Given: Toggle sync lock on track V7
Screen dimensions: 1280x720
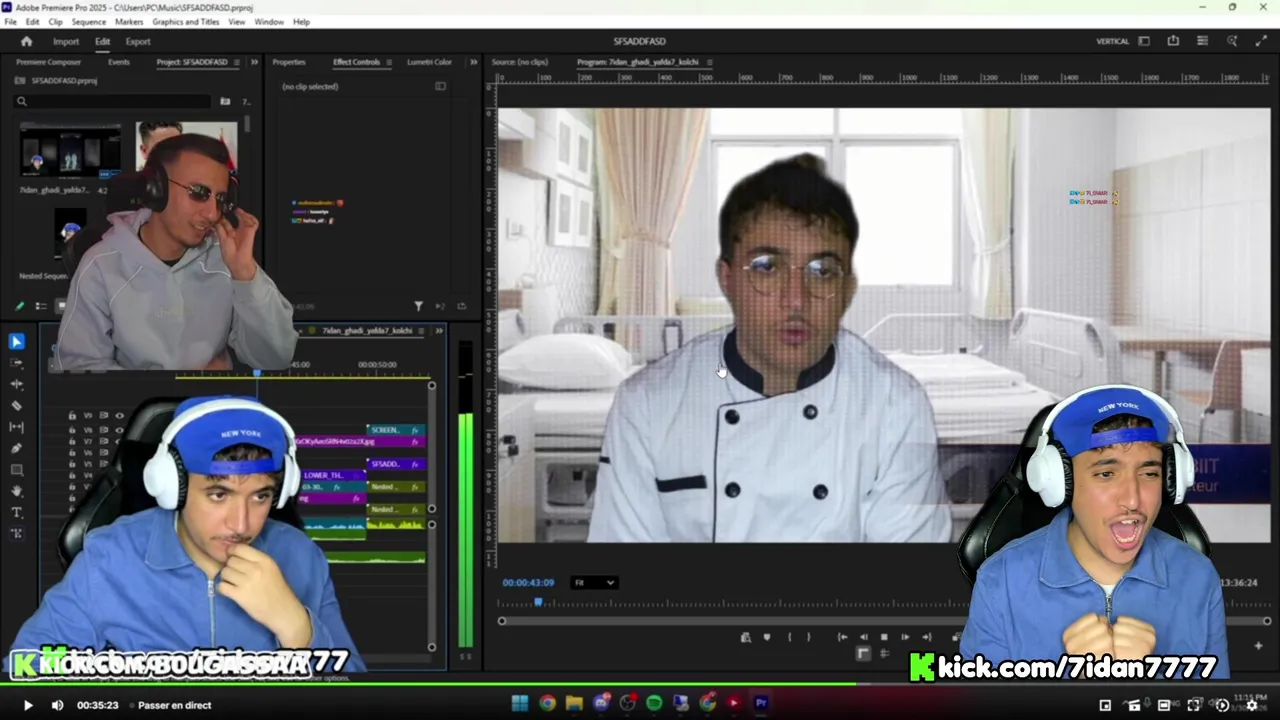Looking at the screenshot, I should coord(103,441).
